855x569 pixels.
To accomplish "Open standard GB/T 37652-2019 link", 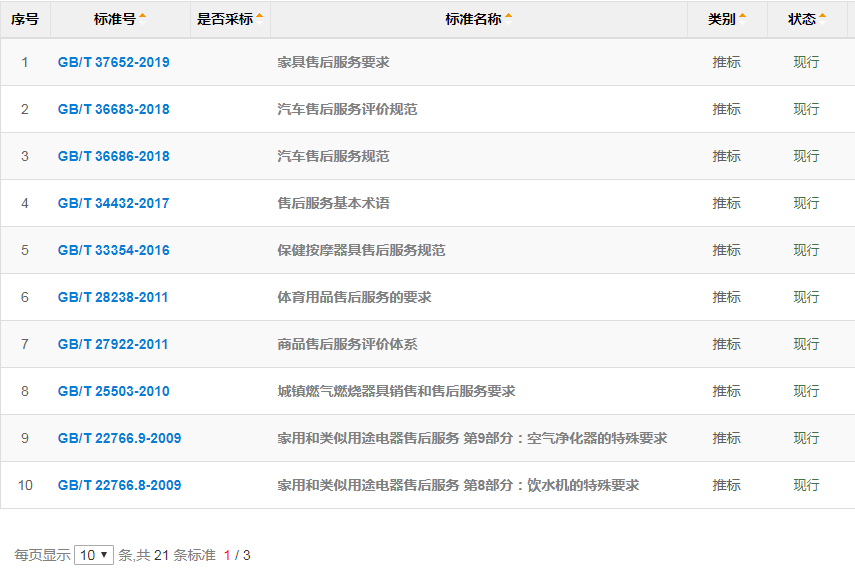I will [113, 62].
